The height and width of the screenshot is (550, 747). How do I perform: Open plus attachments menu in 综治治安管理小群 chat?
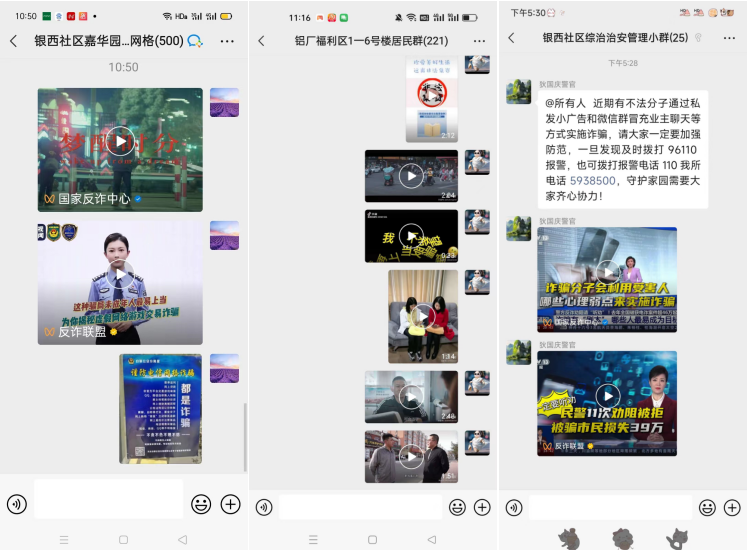point(732,508)
